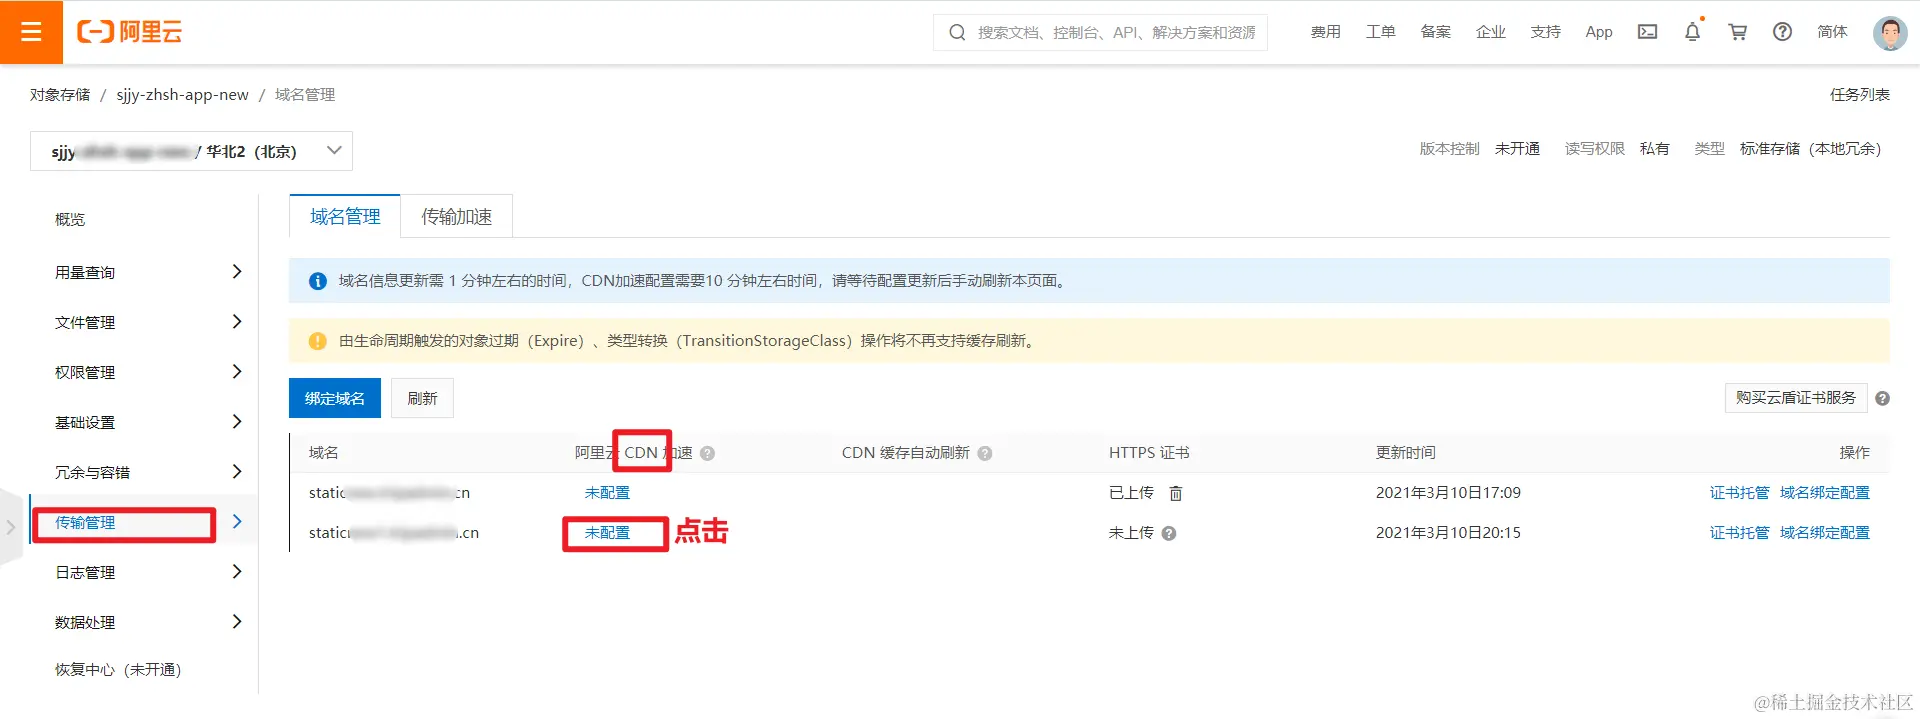Switch language via 简体
Viewport: 1920px width, 719px height.
click(x=1832, y=32)
